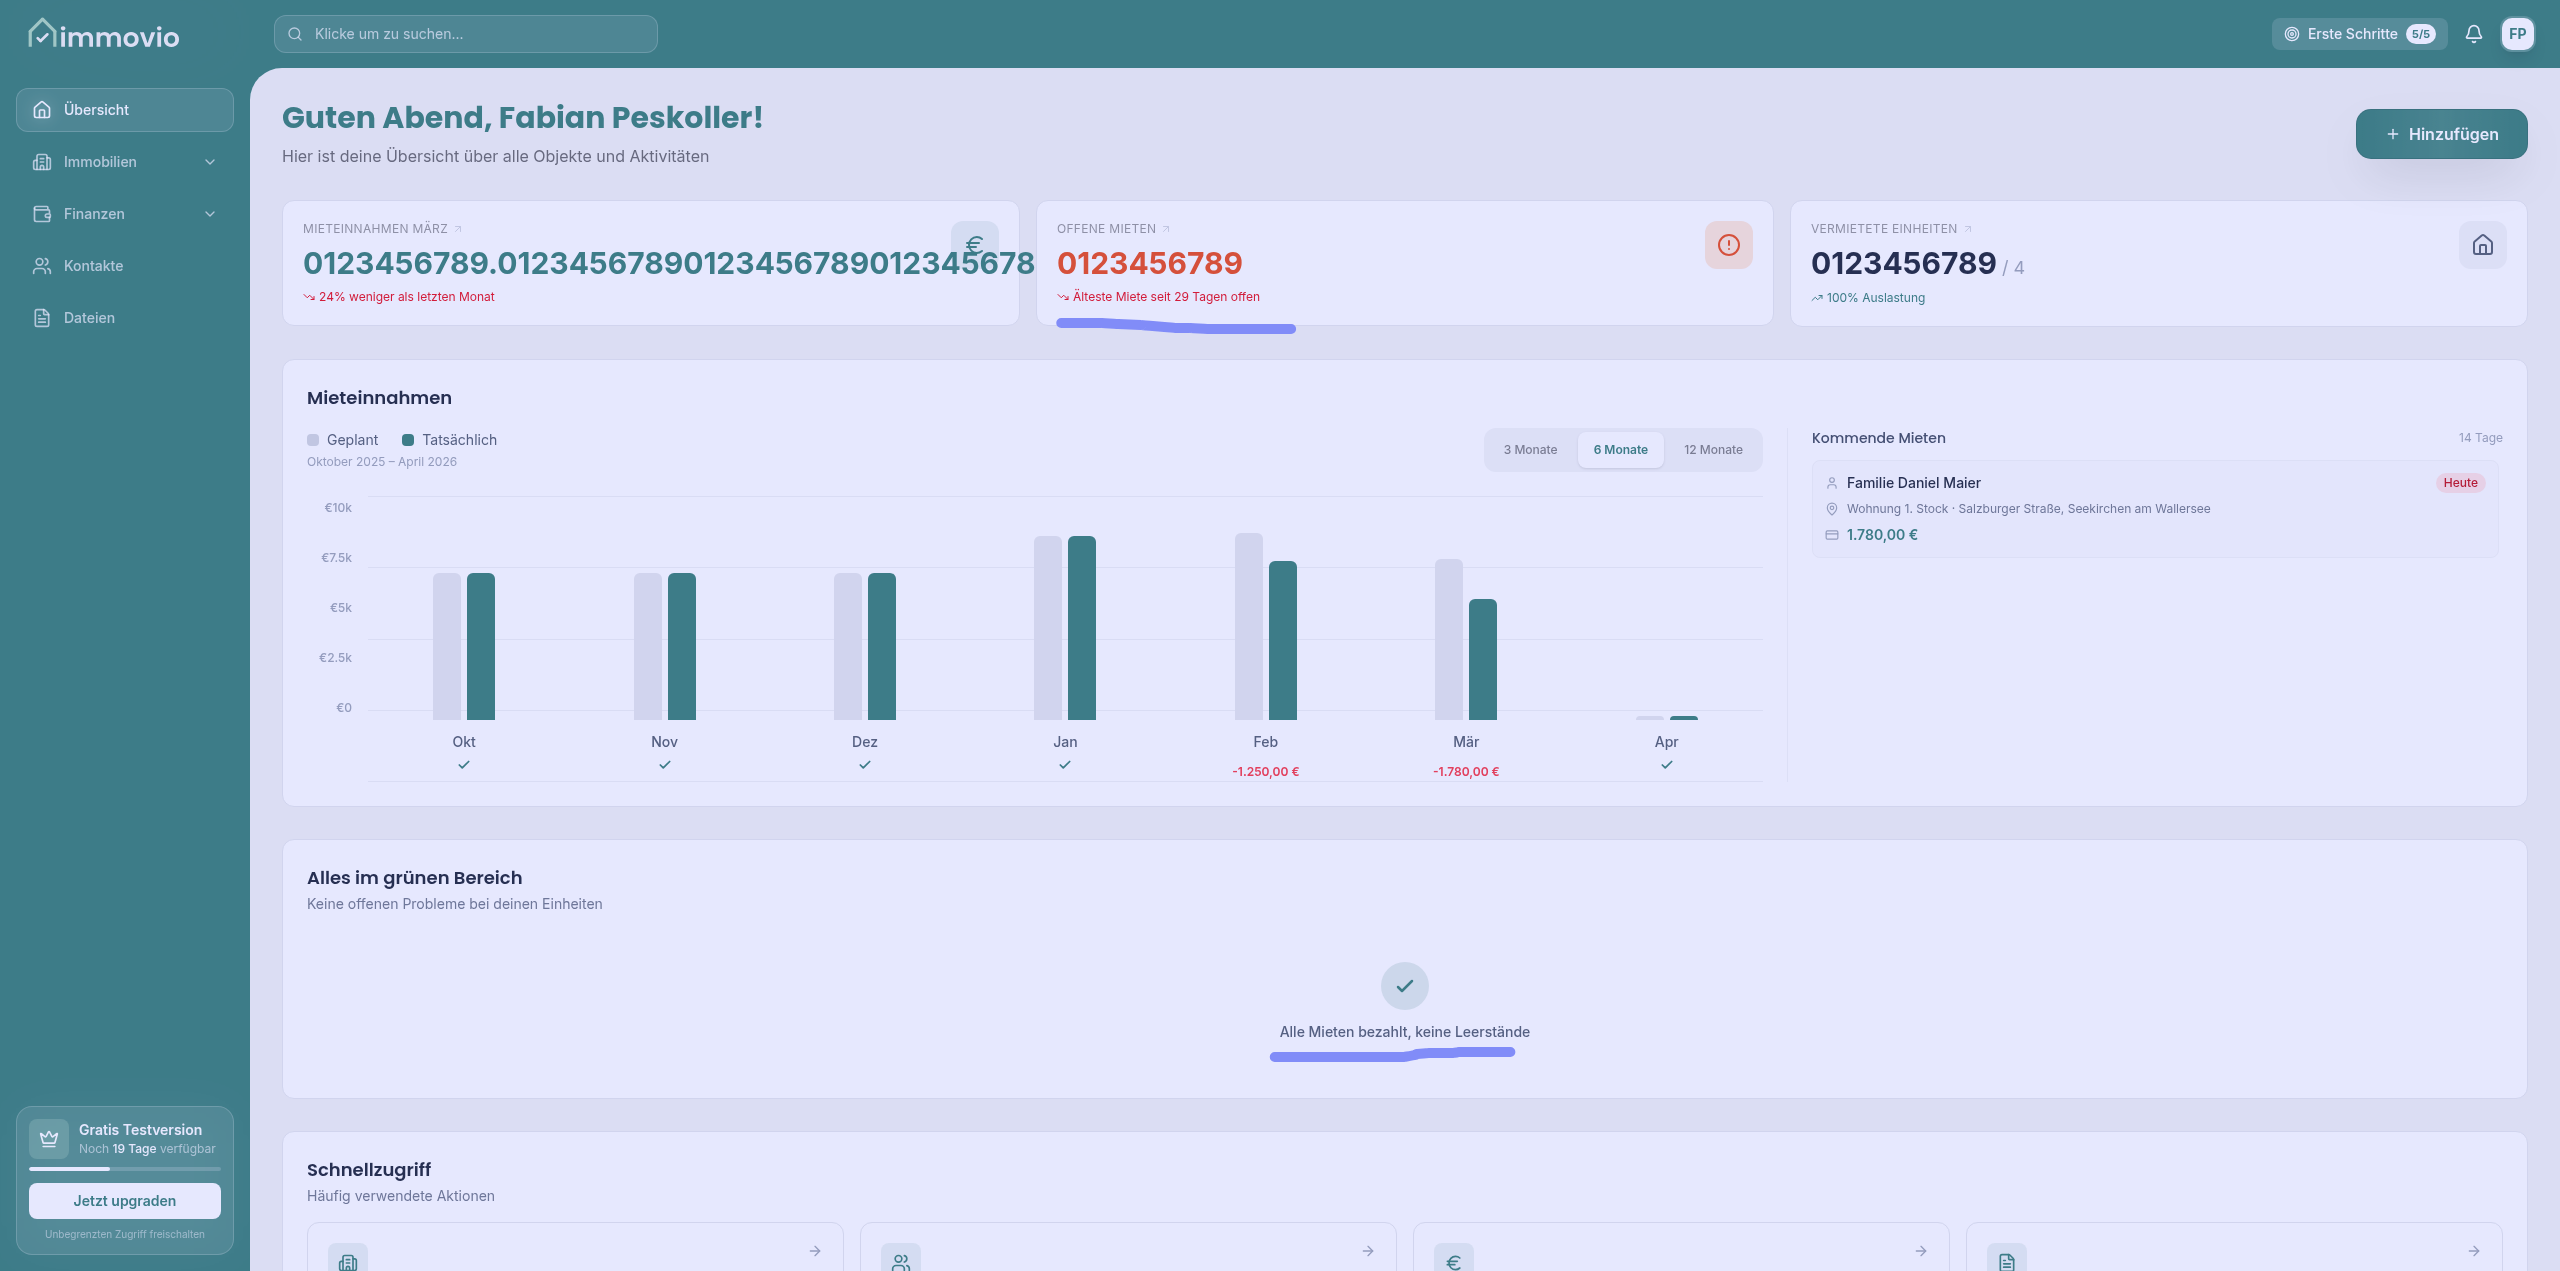Click the Jetzt upgraden button
2560x1271 pixels.
[x=125, y=1201]
